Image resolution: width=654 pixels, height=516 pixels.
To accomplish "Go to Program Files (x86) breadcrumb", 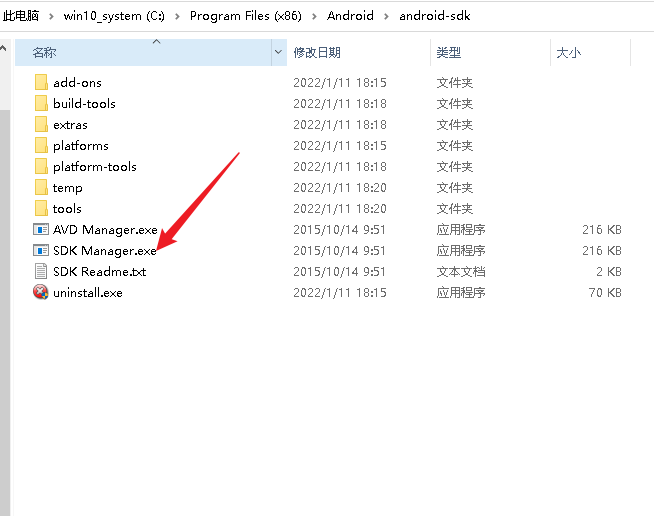I will click(x=245, y=16).
